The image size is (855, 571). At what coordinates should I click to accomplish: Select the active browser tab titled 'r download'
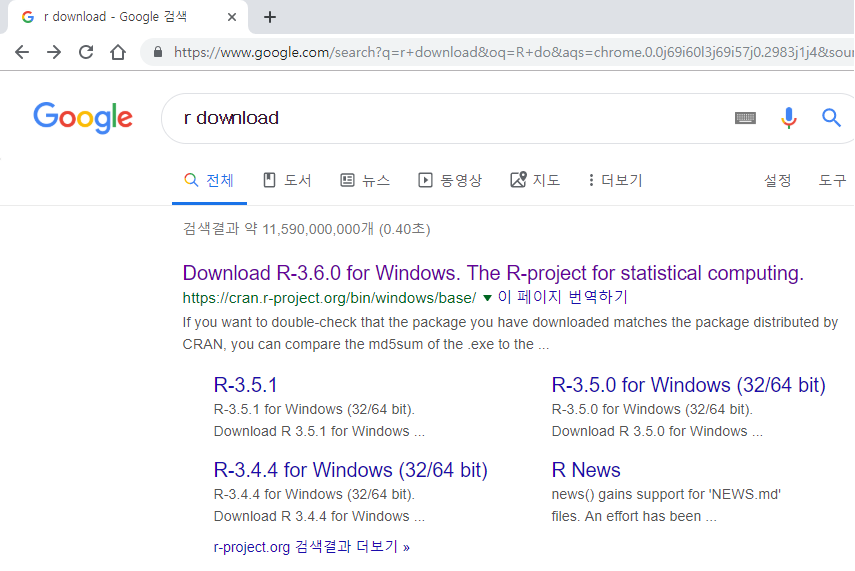click(x=128, y=17)
